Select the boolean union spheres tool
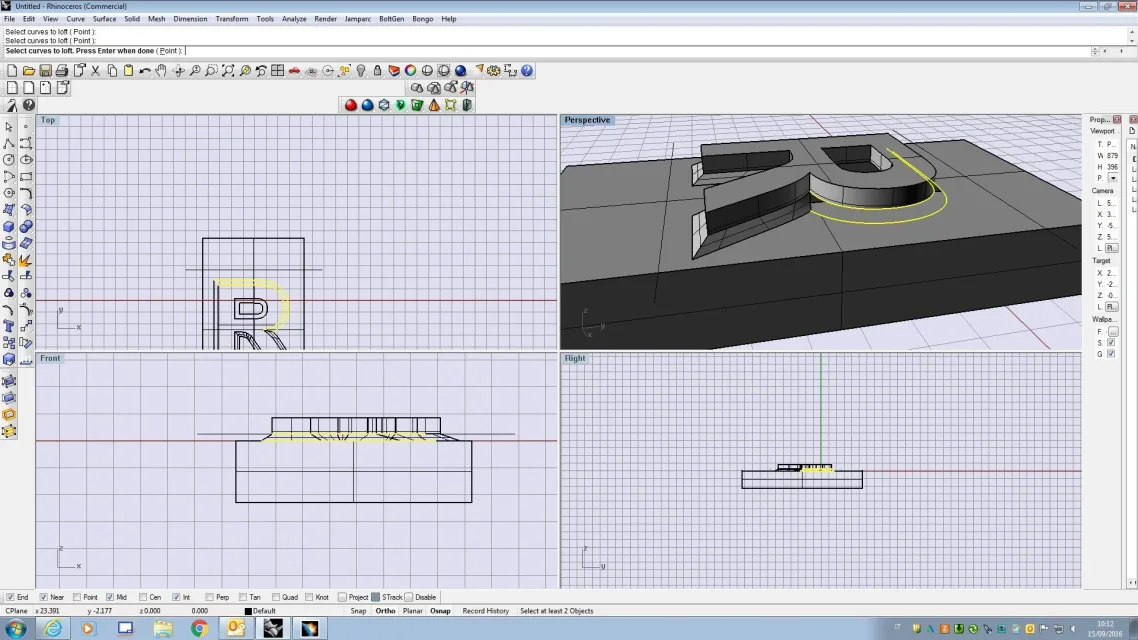The image size is (1138, 640). [x=26, y=226]
